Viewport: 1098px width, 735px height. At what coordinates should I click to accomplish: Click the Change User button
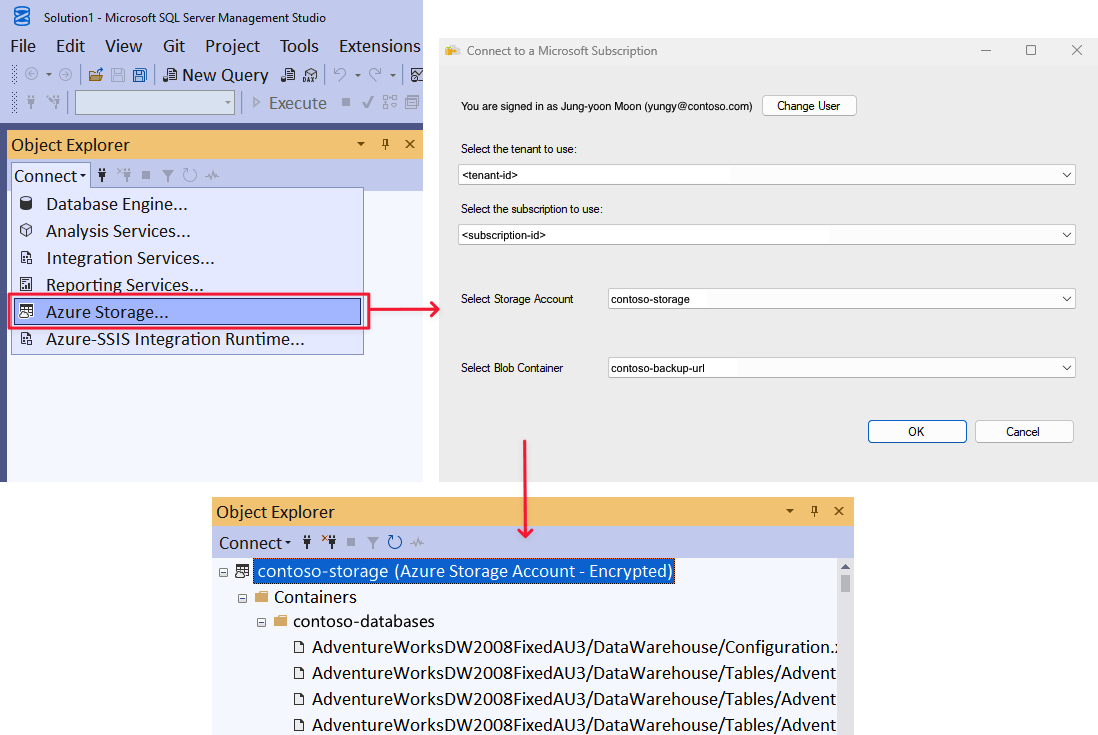[x=809, y=105]
